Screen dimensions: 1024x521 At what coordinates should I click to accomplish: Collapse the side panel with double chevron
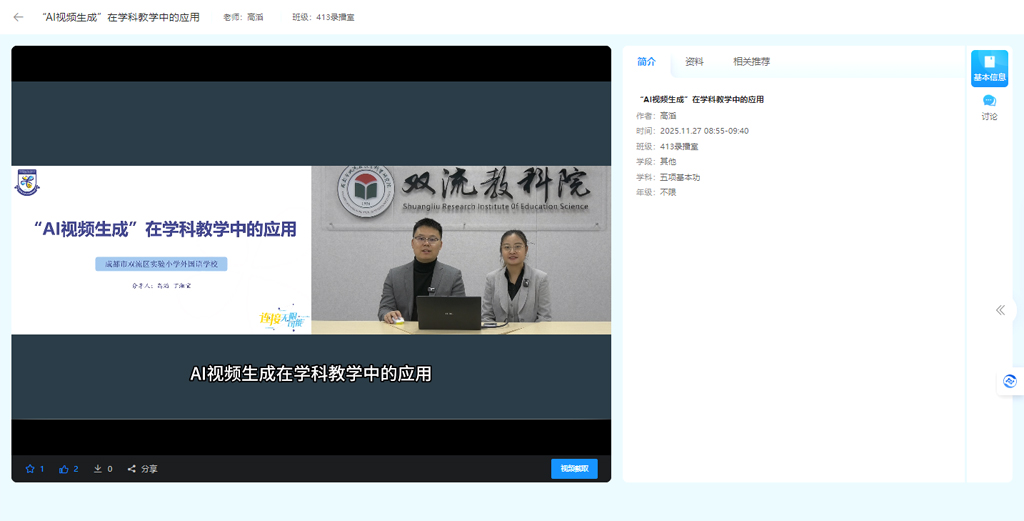coord(1000,310)
